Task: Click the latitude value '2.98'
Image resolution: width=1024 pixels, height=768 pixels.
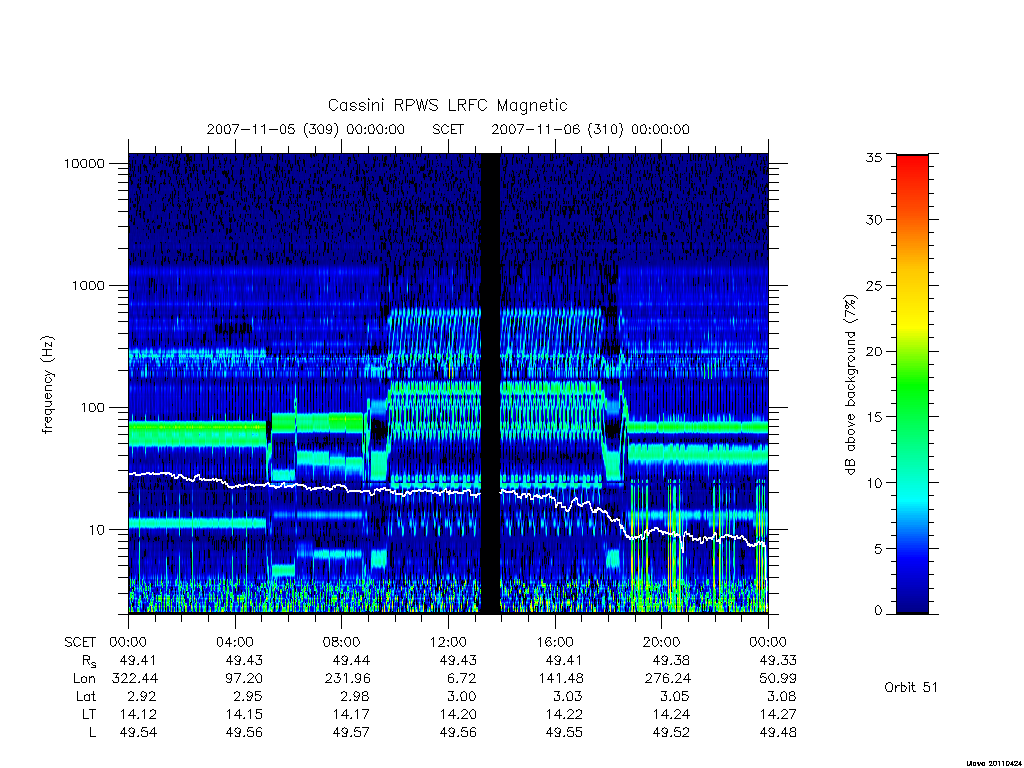Action: (x=355, y=697)
